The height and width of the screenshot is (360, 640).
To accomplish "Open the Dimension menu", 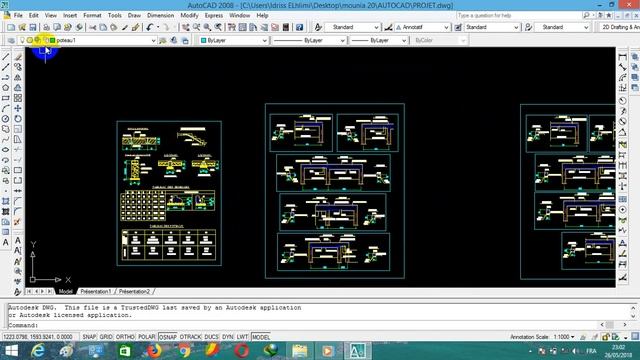I will (x=160, y=16).
